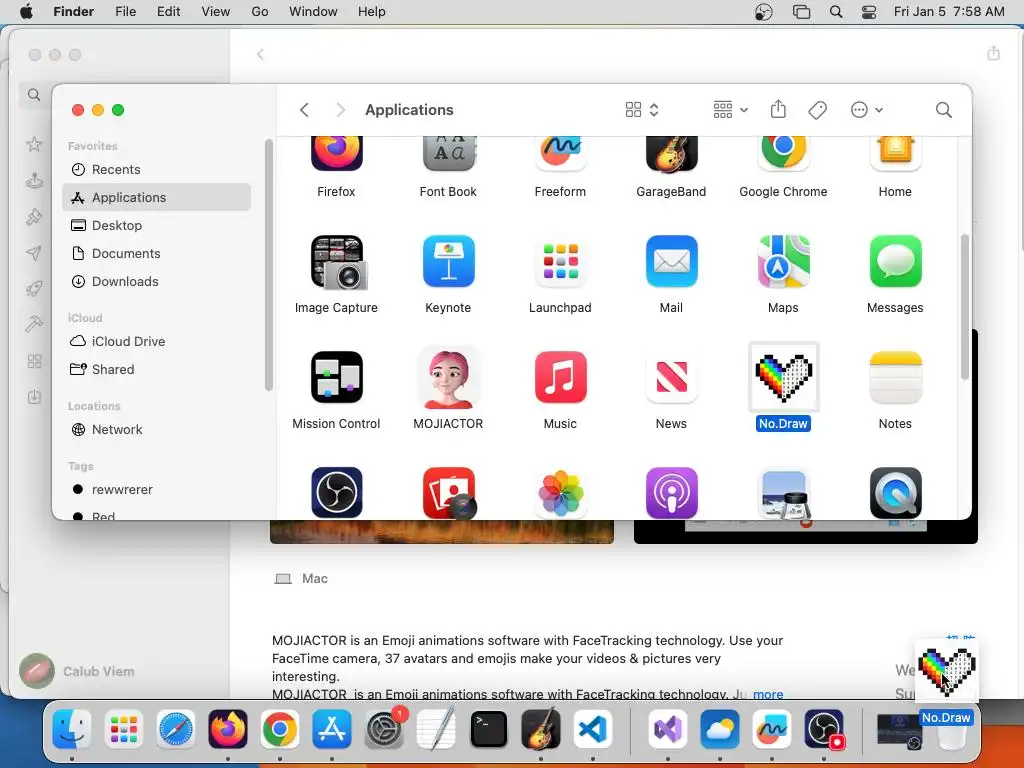Open Terminal from the Dock

point(488,729)
